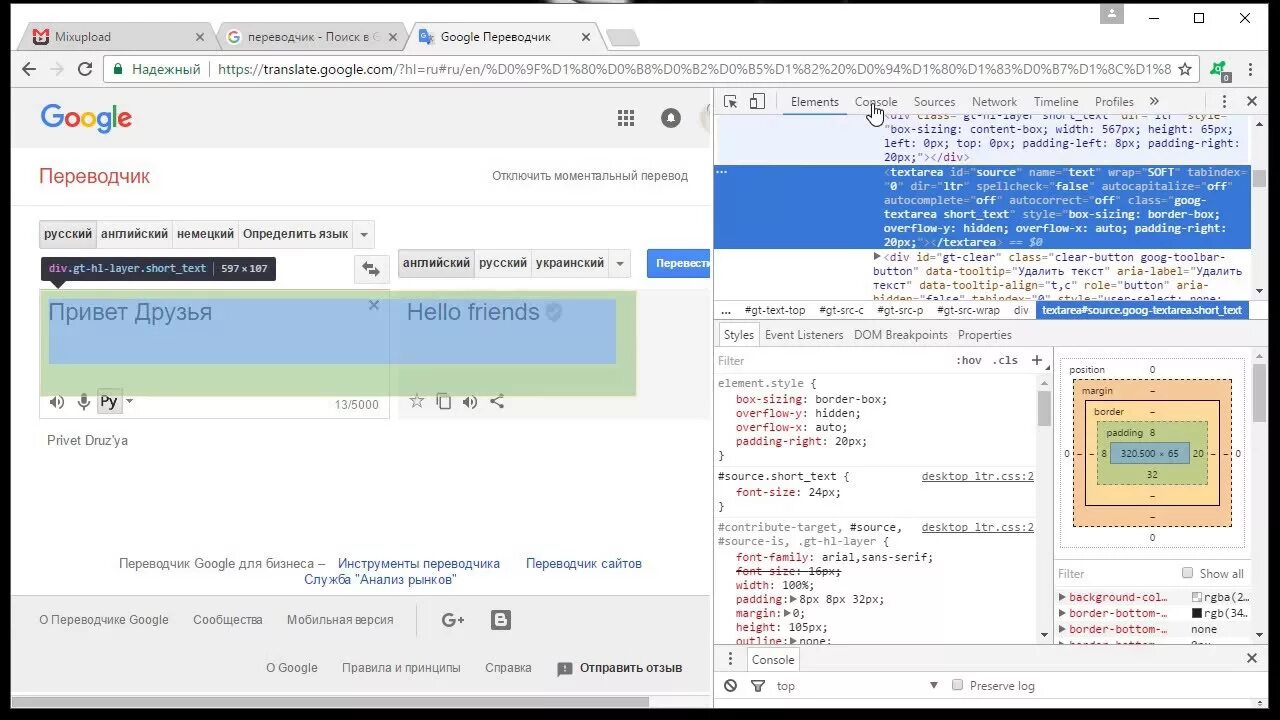This screenshot has width=1280, height=720.
Task: Open input tools dropdown arrow next to Ру
Action: tap(129, 402)
